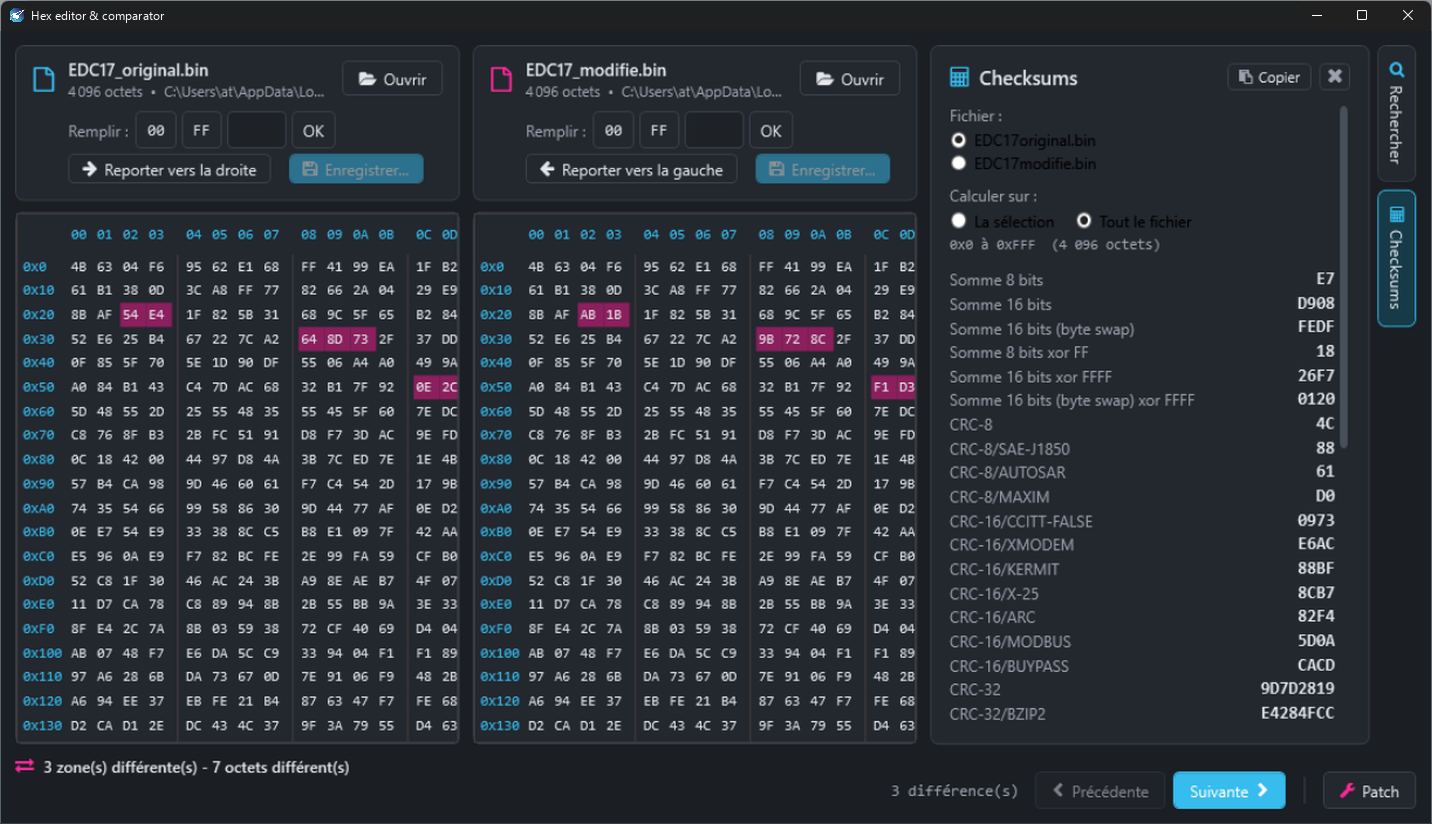Click the pink file icon for EDC17_modifie.bin

pyautogui.click(x=501, y=79)
